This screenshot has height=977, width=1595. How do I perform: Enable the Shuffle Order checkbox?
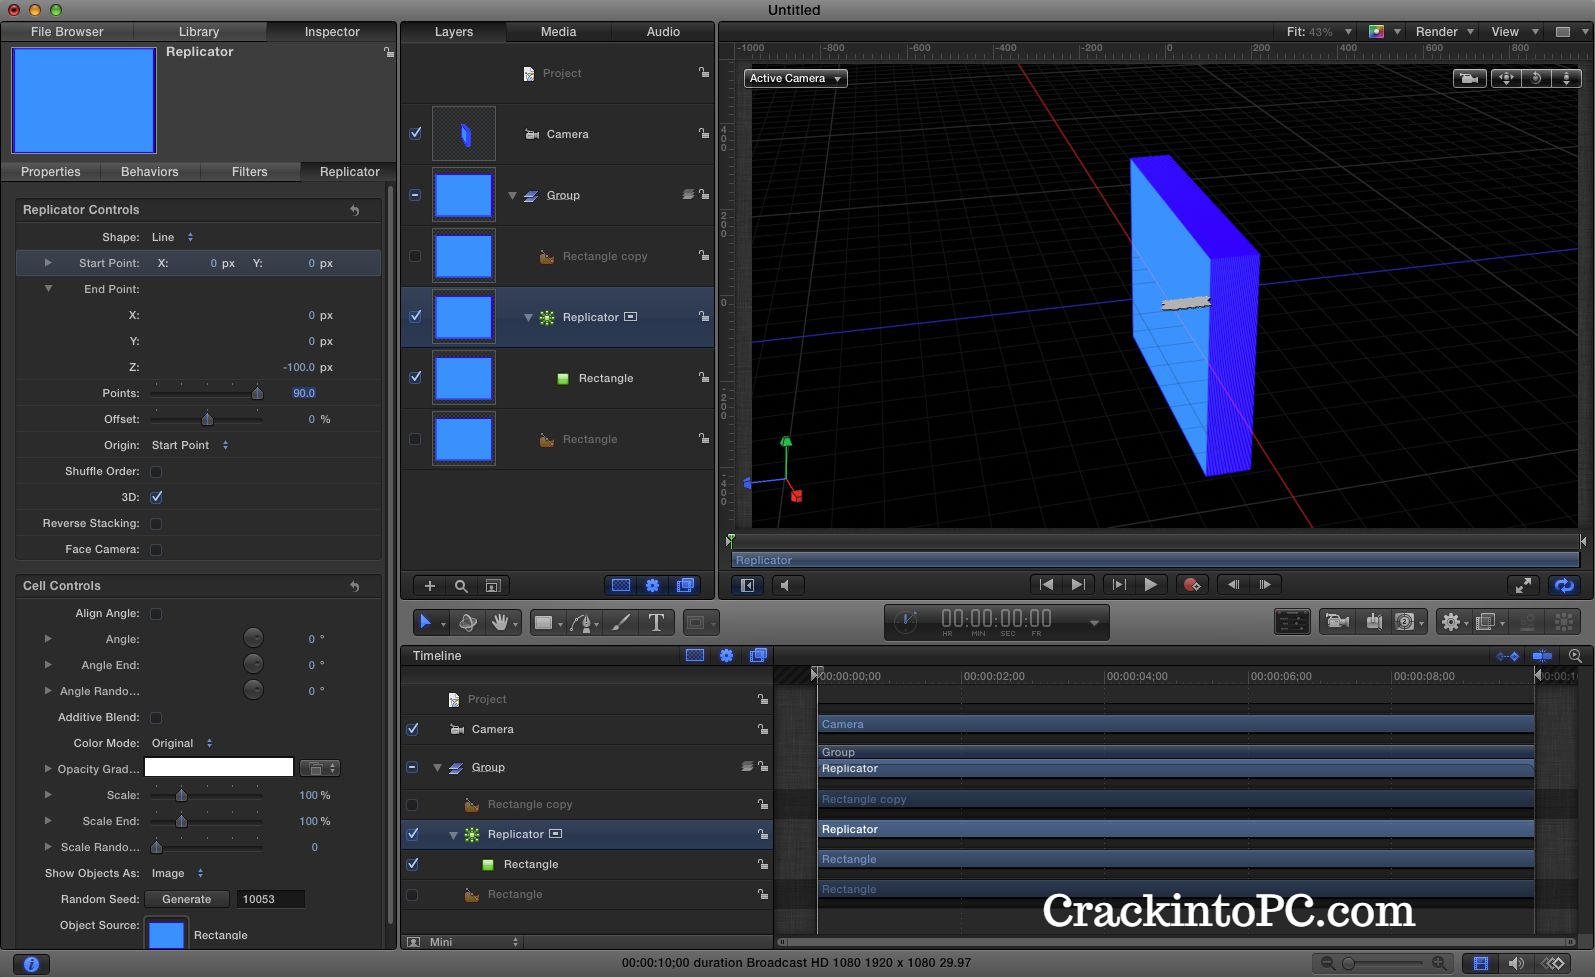point(156,472)
